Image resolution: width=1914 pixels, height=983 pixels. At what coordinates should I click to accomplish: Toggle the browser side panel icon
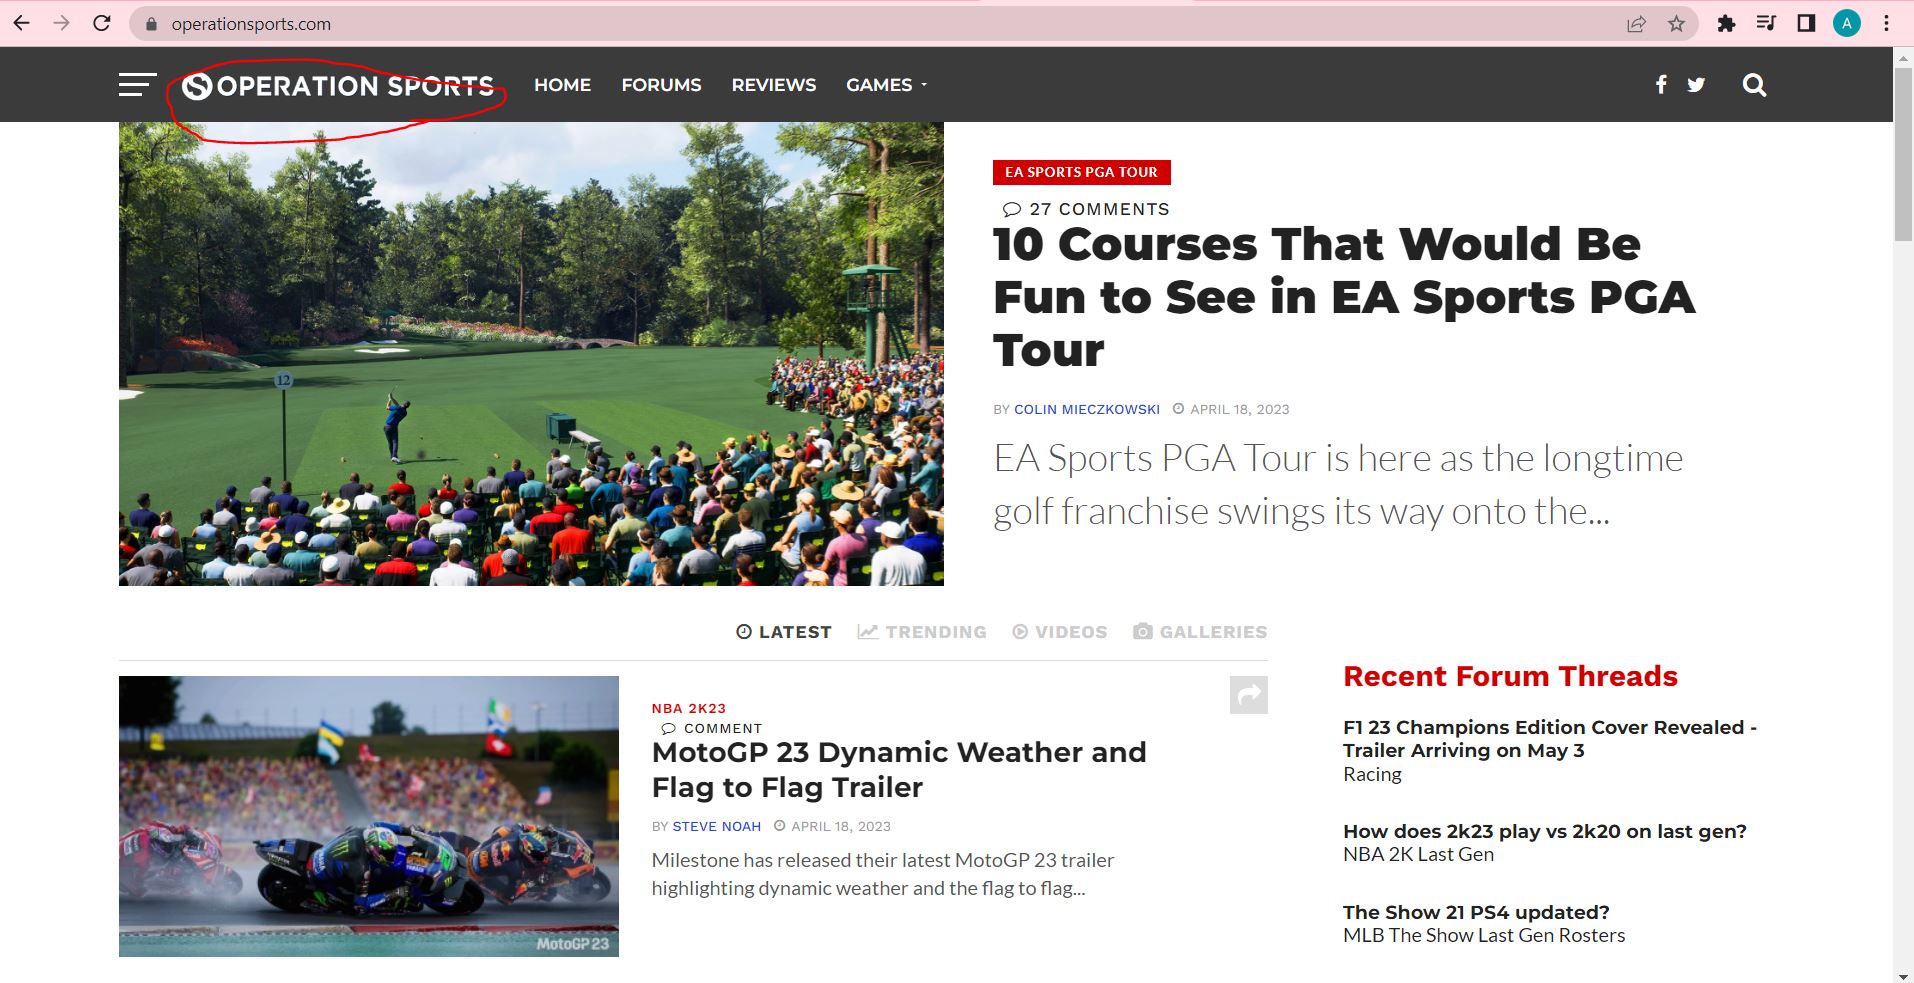point(1806,24)
